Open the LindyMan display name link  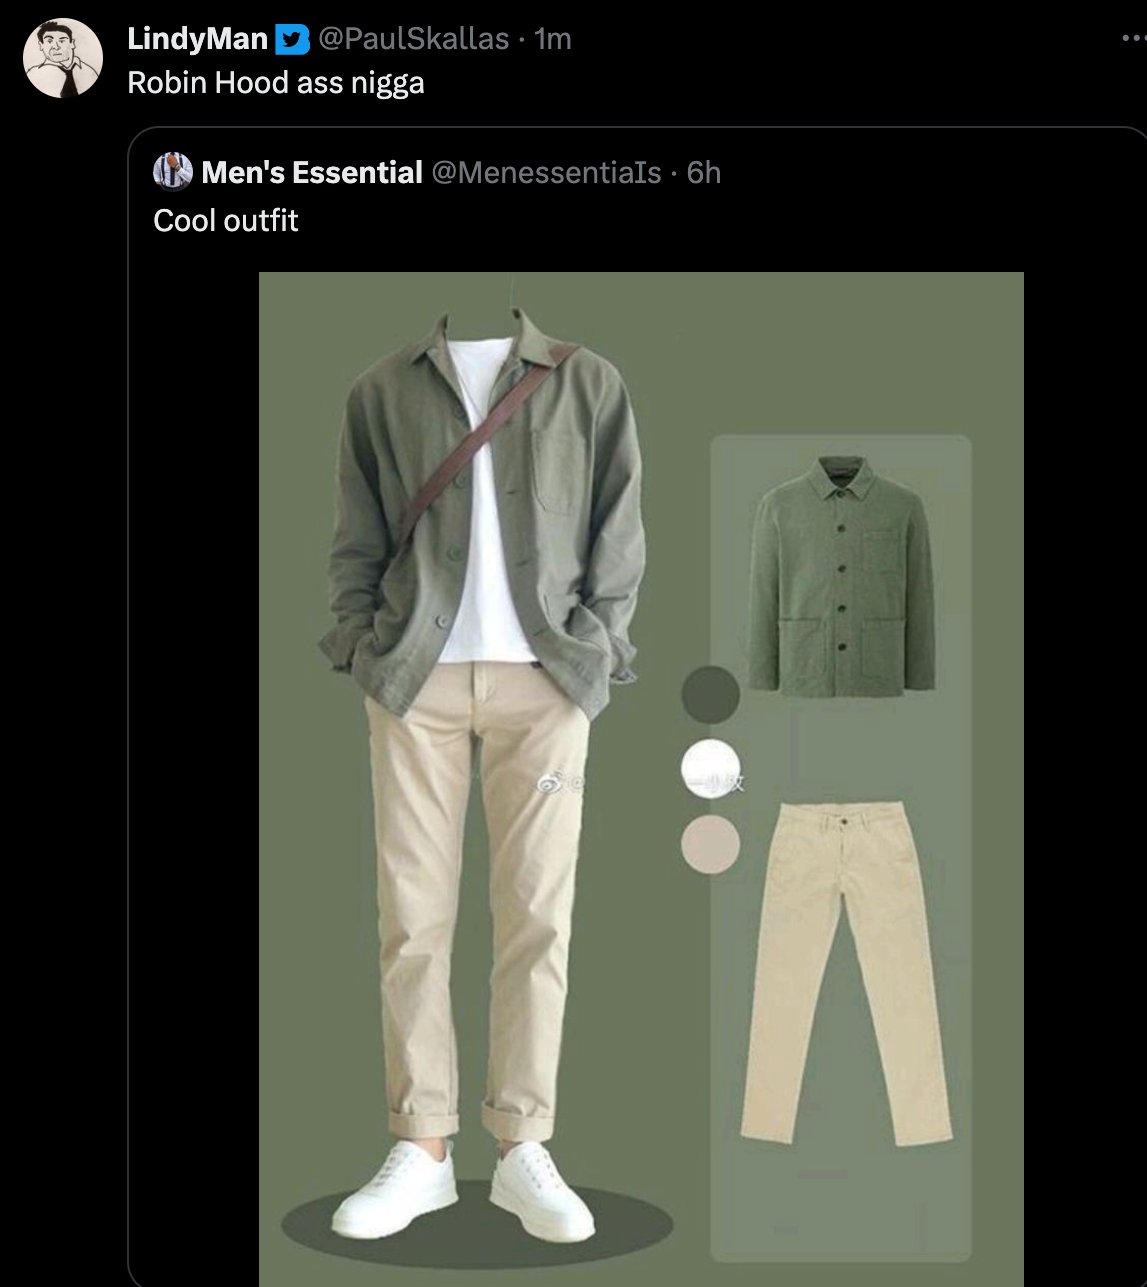click(197, 39)
